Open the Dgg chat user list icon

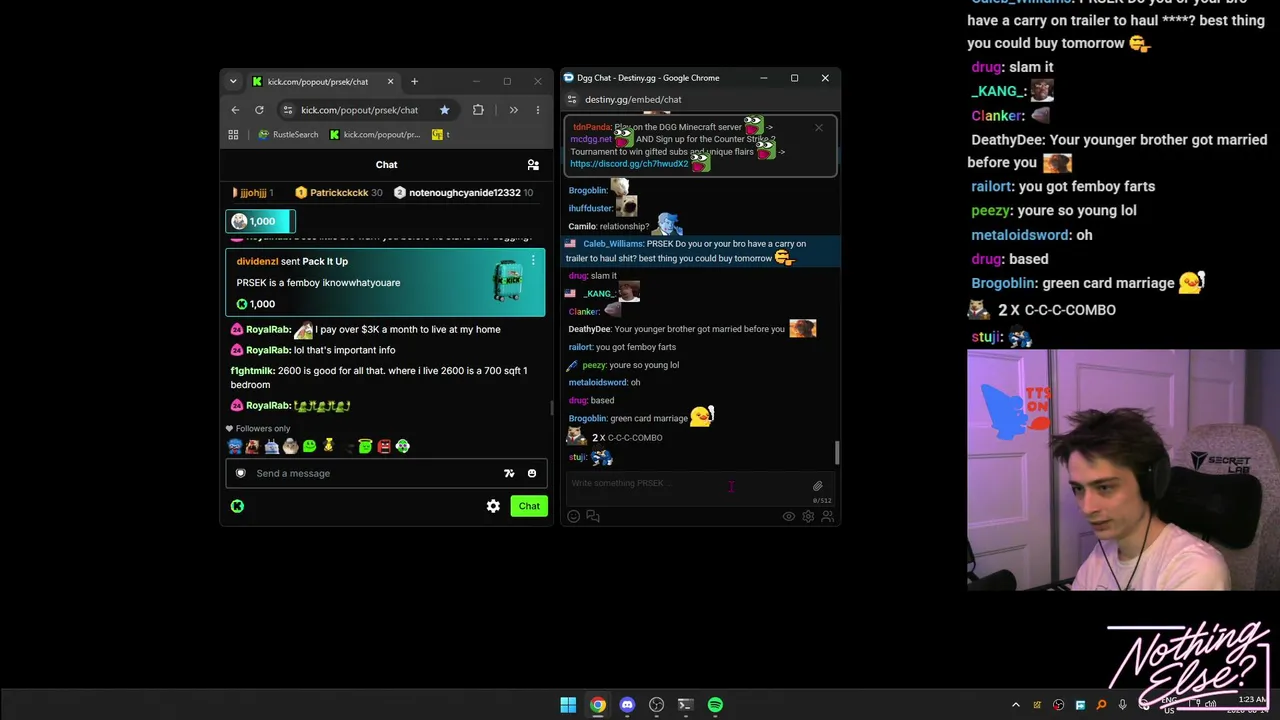point(827,516)
